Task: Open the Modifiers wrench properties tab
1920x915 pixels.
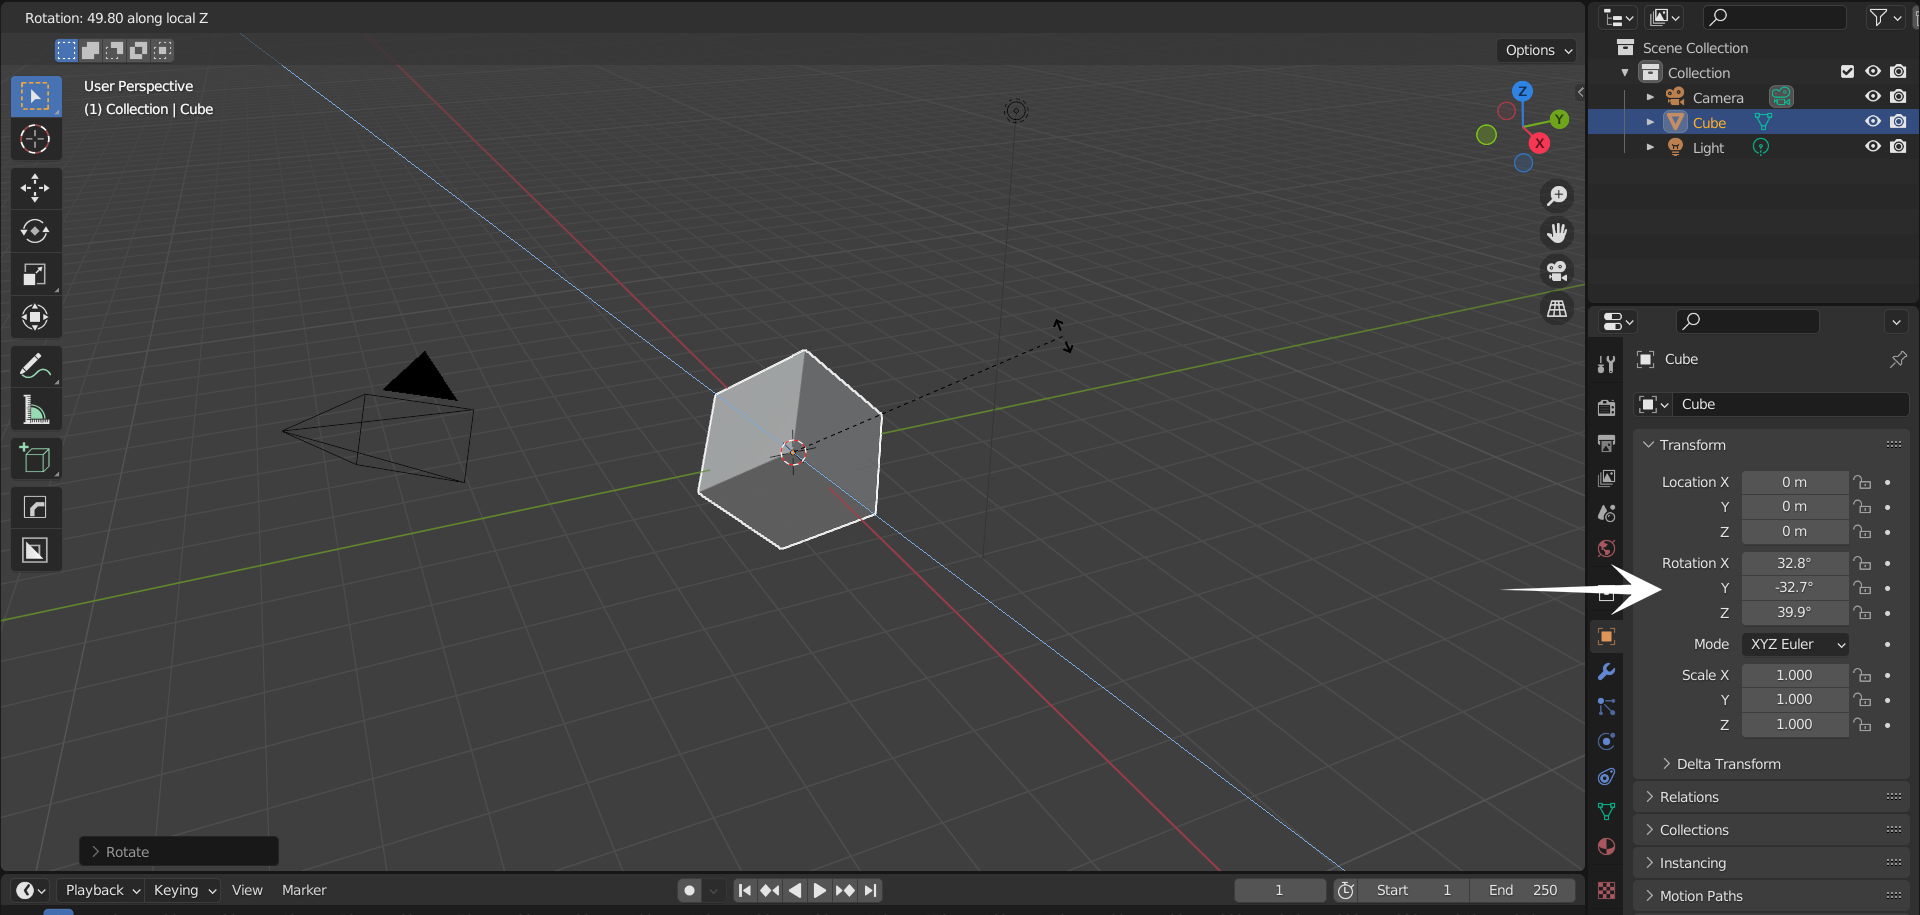Action: (1606, 671)
